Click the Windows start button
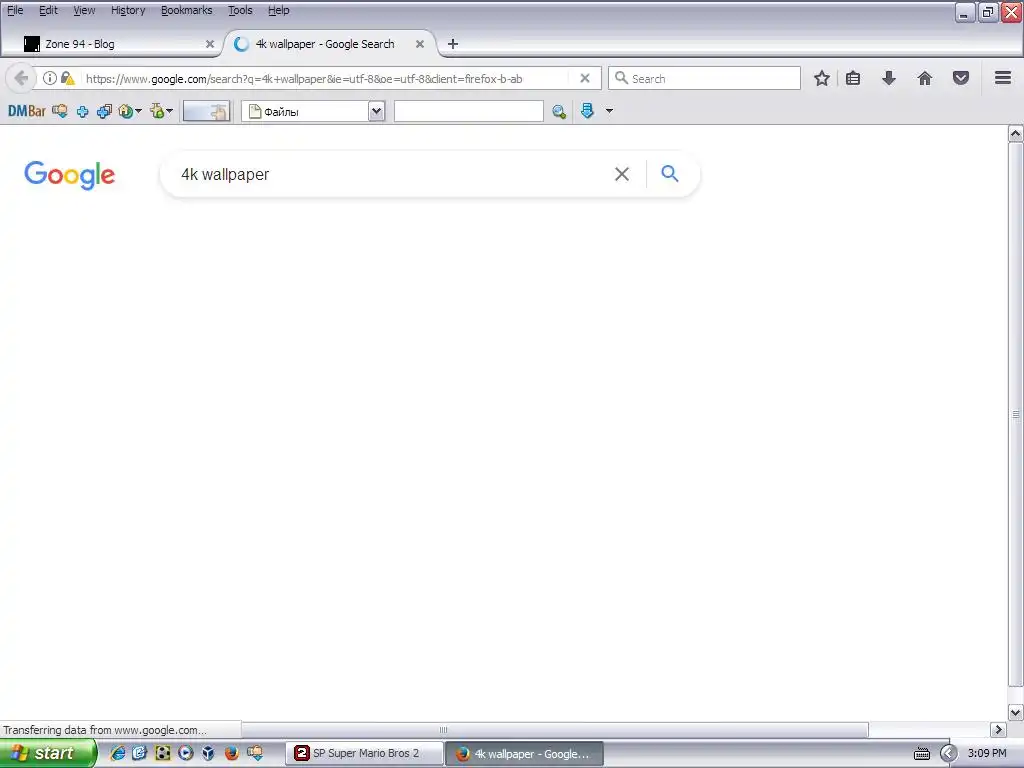Image resolution: width=1024 pixels, height=768 pixels. click(x=48, y=753)
